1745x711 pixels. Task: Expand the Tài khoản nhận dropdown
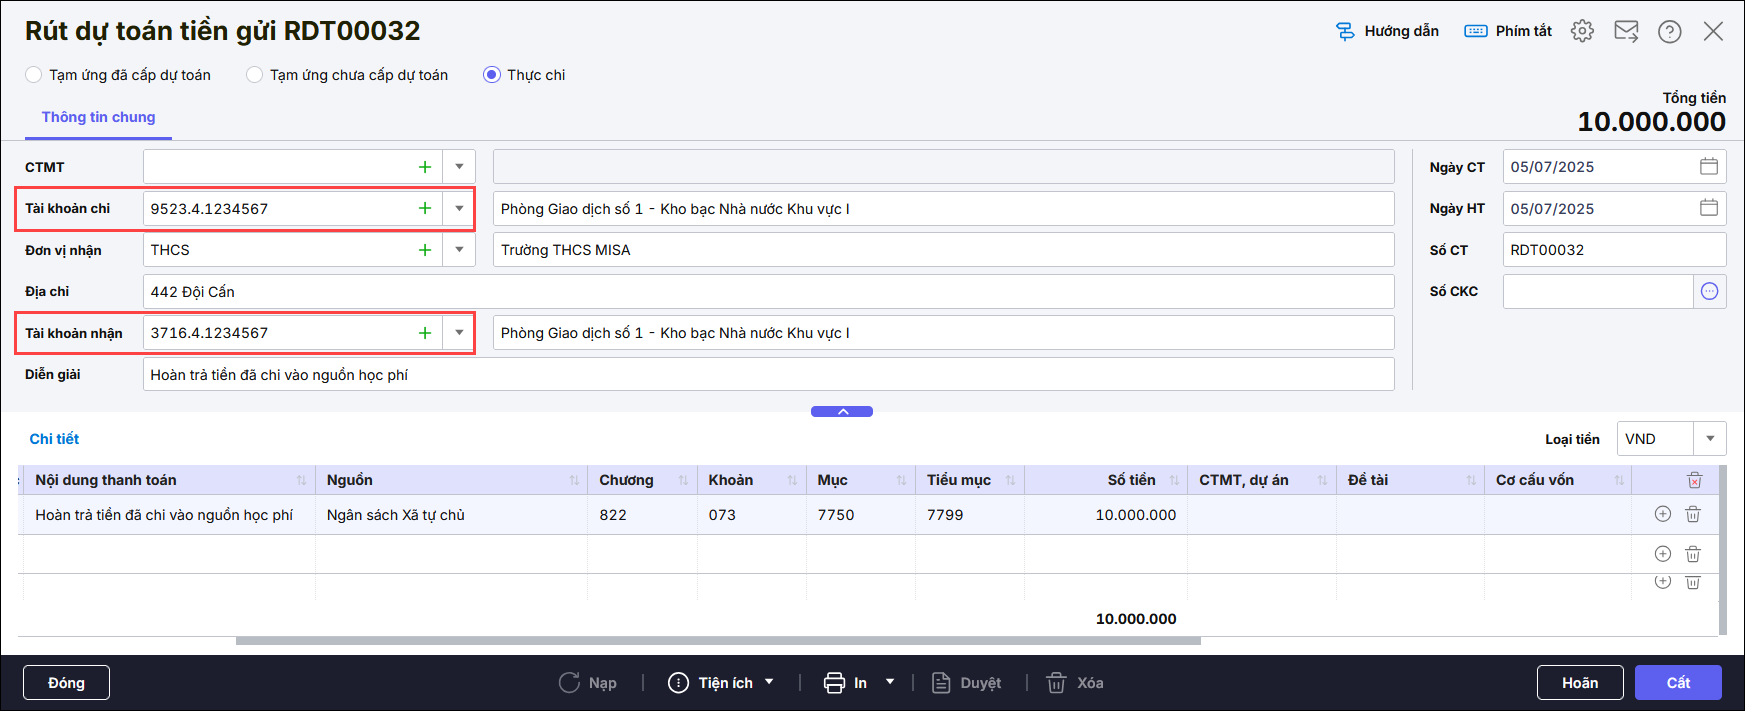(459, 333)
